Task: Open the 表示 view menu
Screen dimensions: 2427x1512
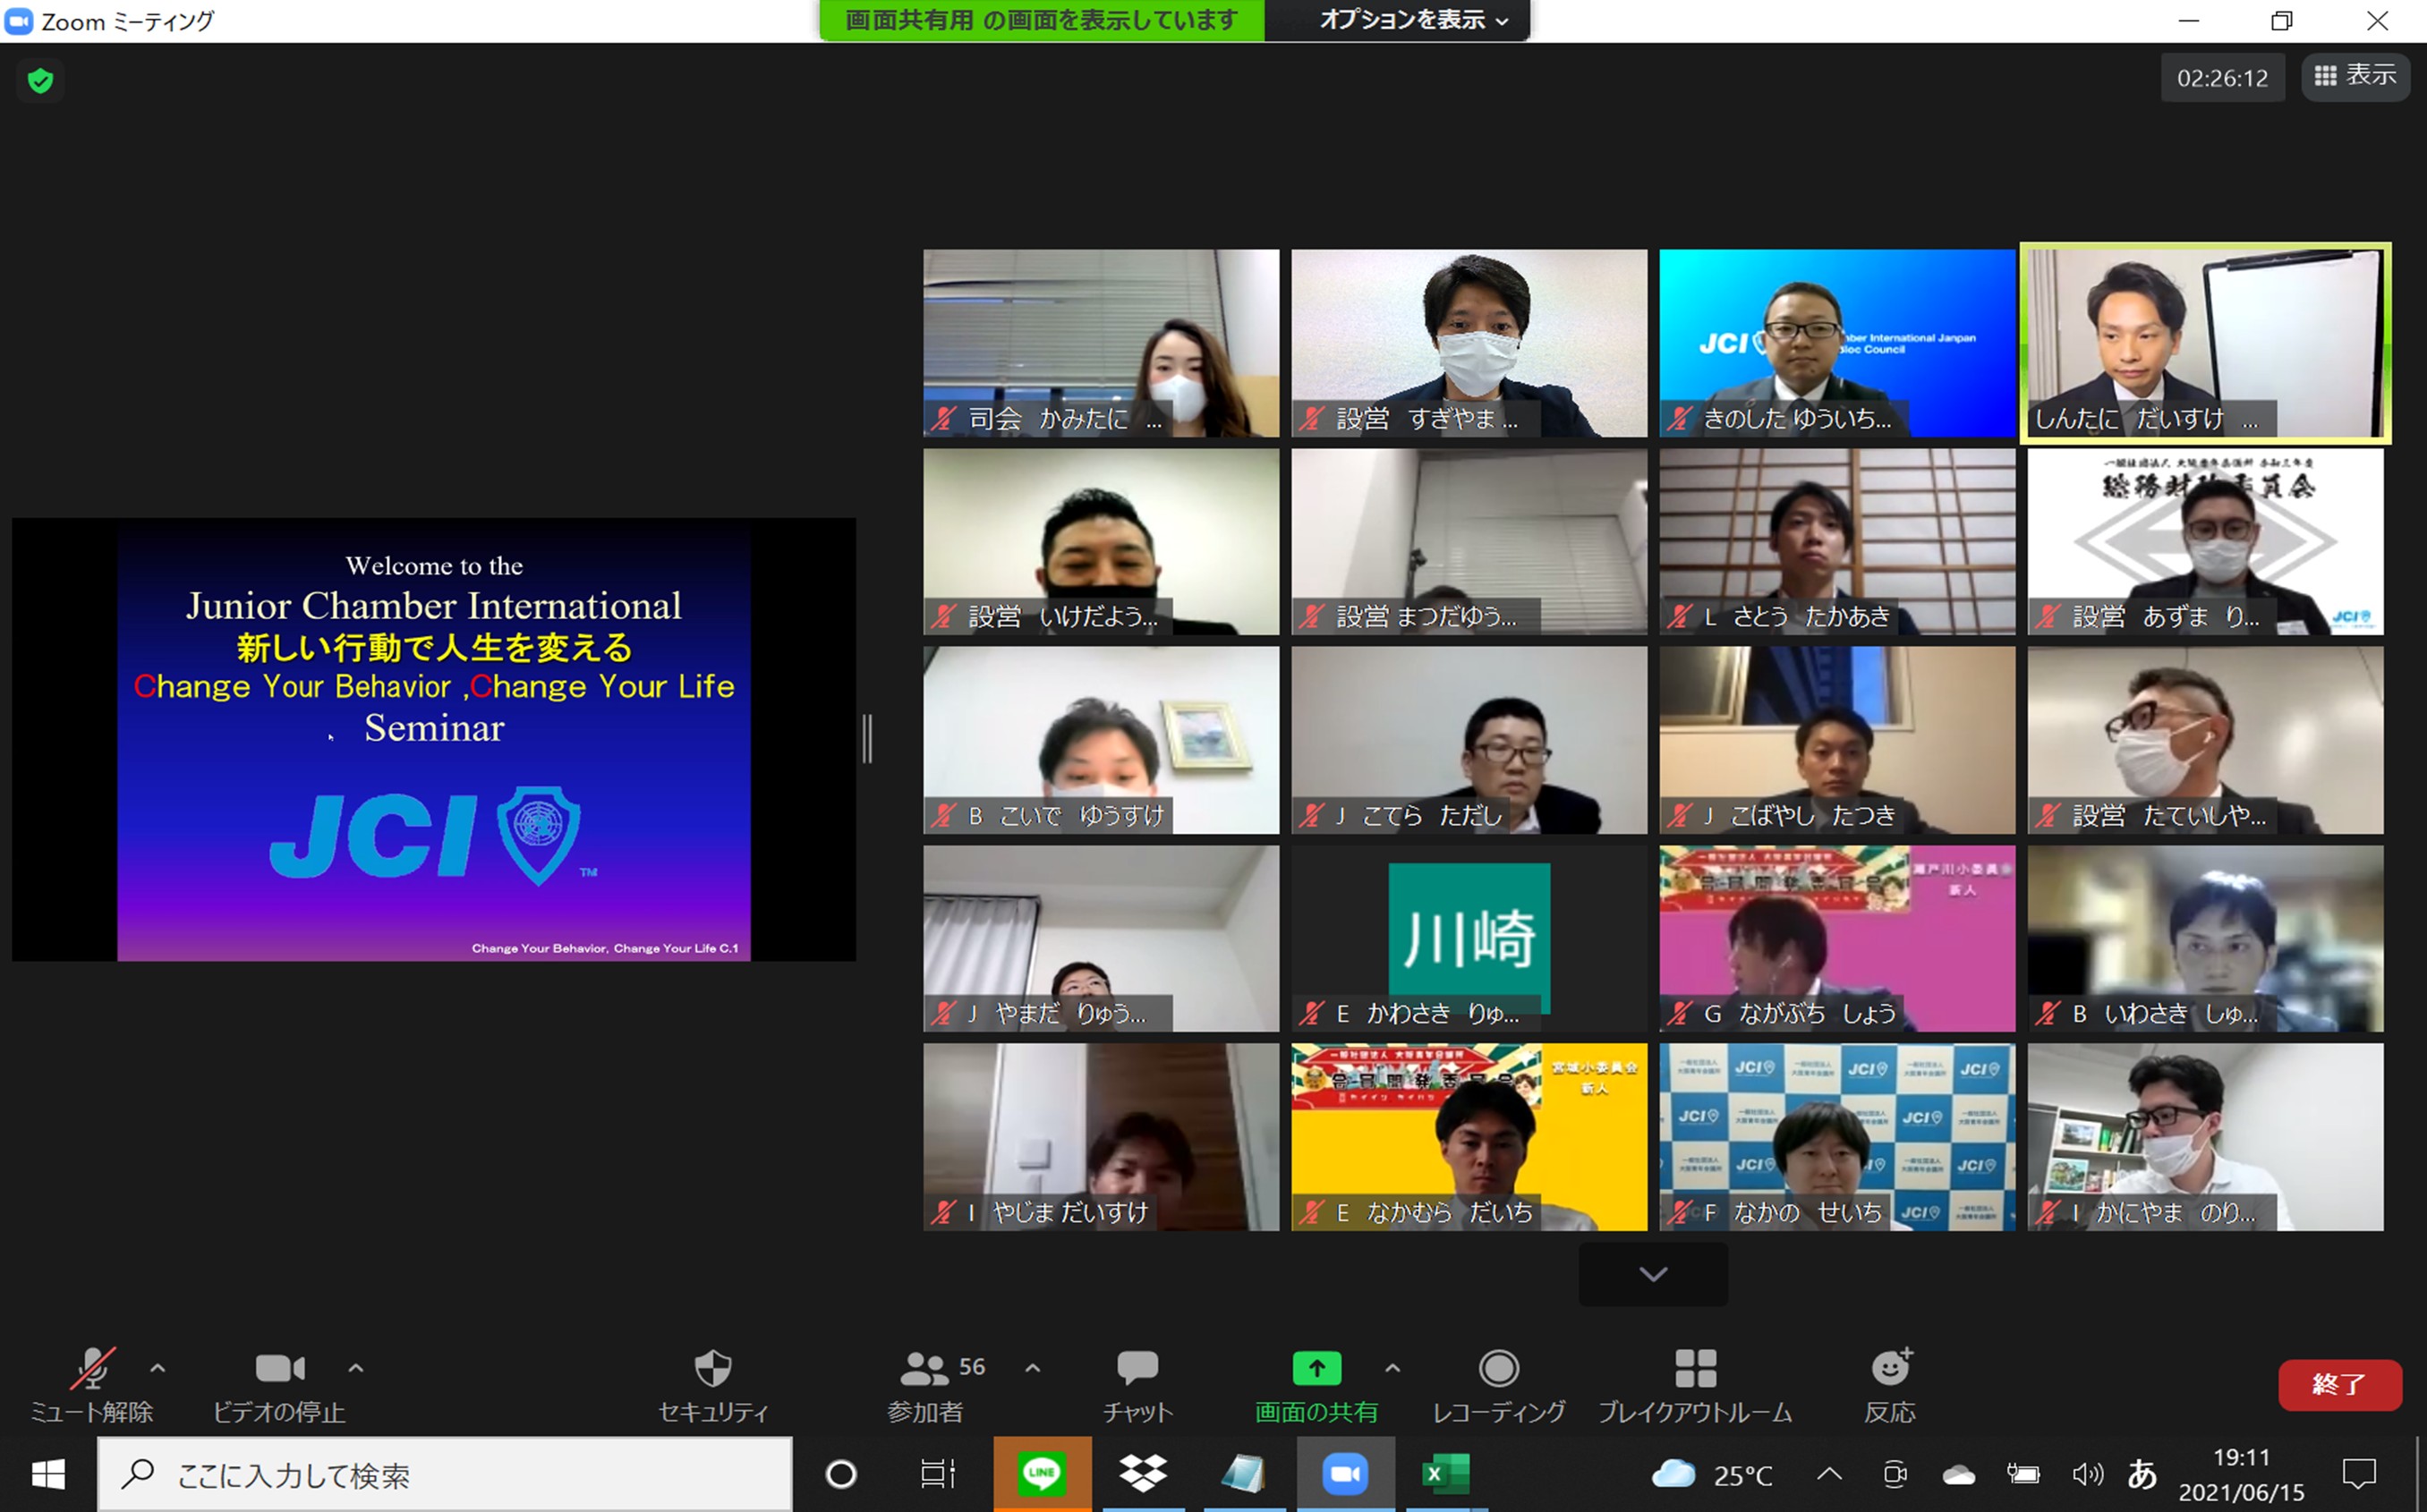Action: (x=2355, y=76)
